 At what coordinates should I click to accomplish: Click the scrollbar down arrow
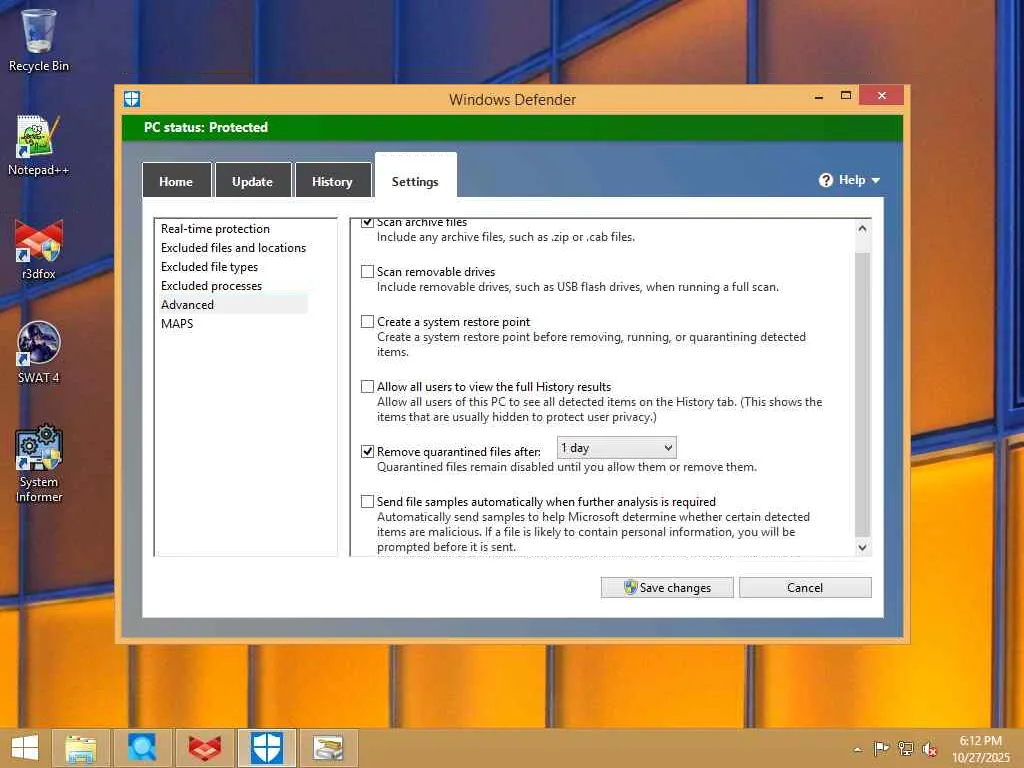pos(862,547)
